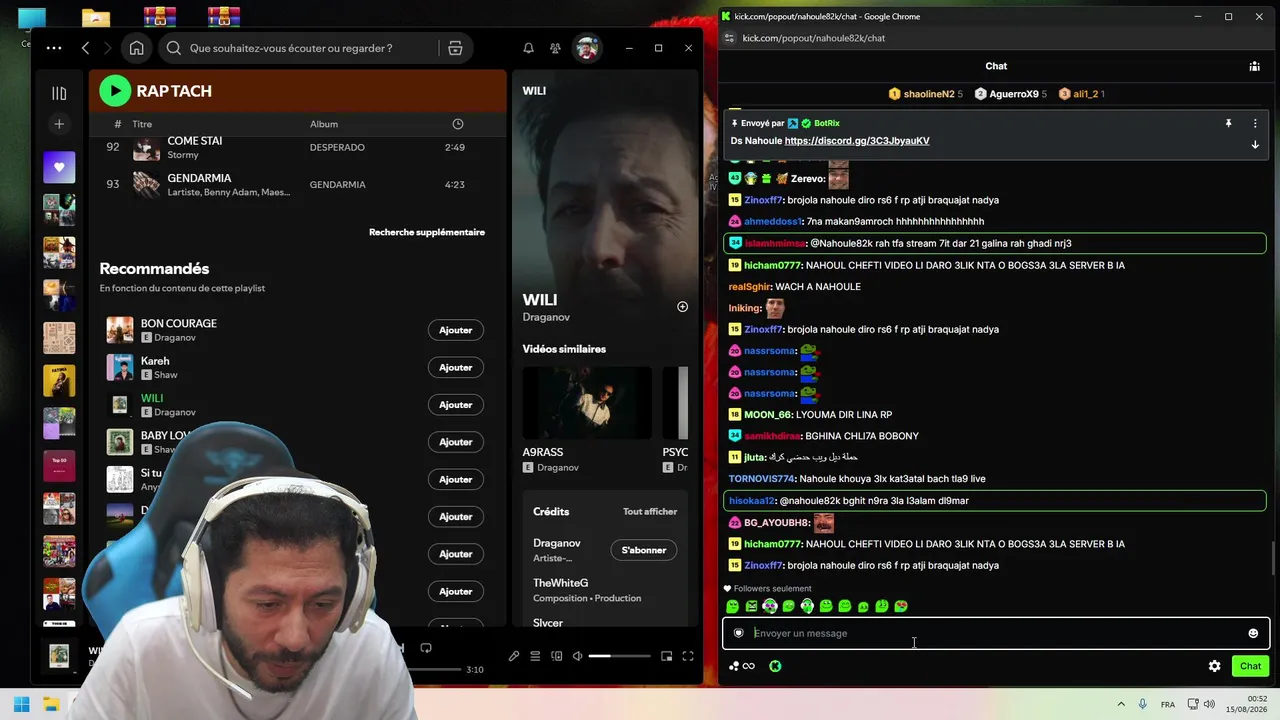Viewport: 1280px width, 720px height.
Task: Click the kick.com popout URL
Action: [x=814, y=38]
